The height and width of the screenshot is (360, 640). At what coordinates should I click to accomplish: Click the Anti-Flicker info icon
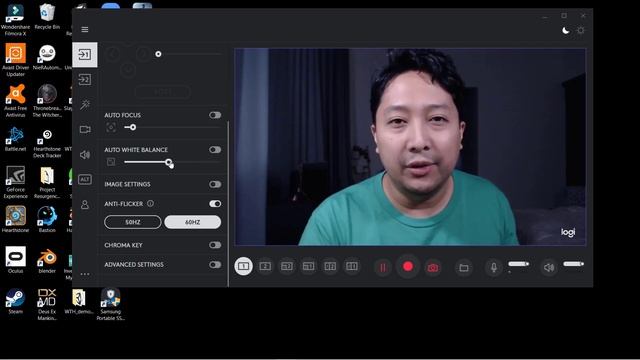[x=150, y=203]
